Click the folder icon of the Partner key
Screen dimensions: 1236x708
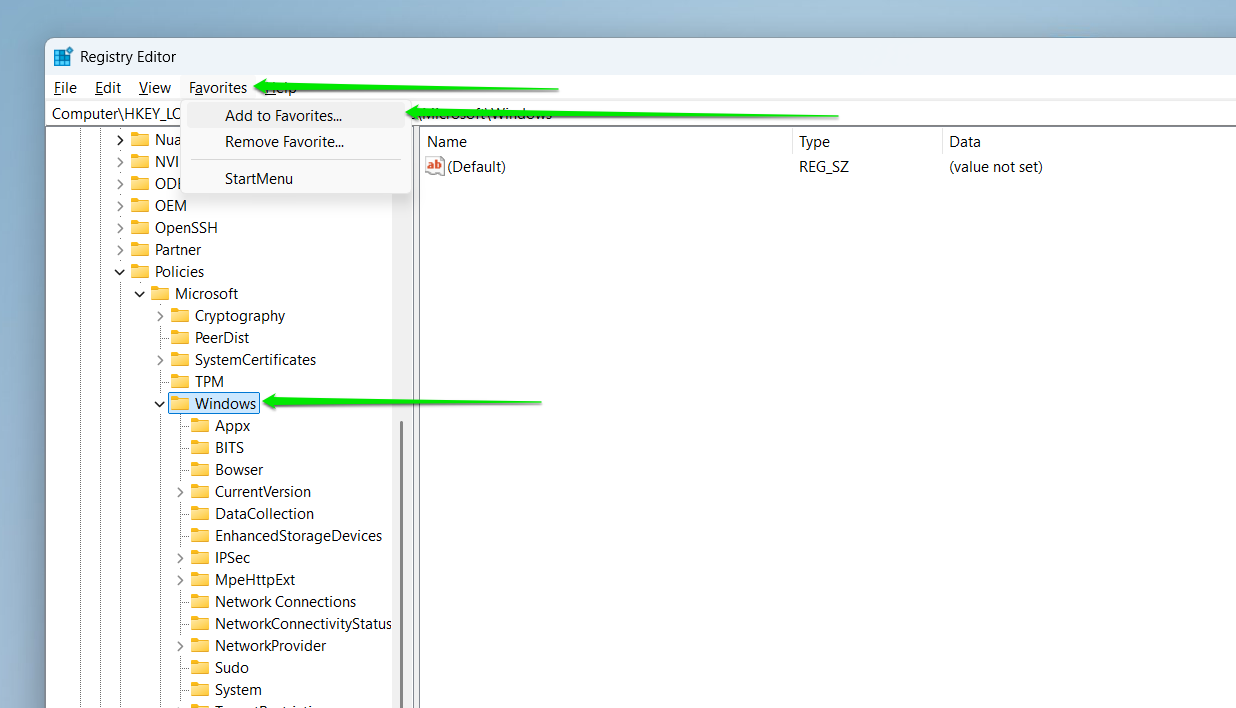(140, 250)
